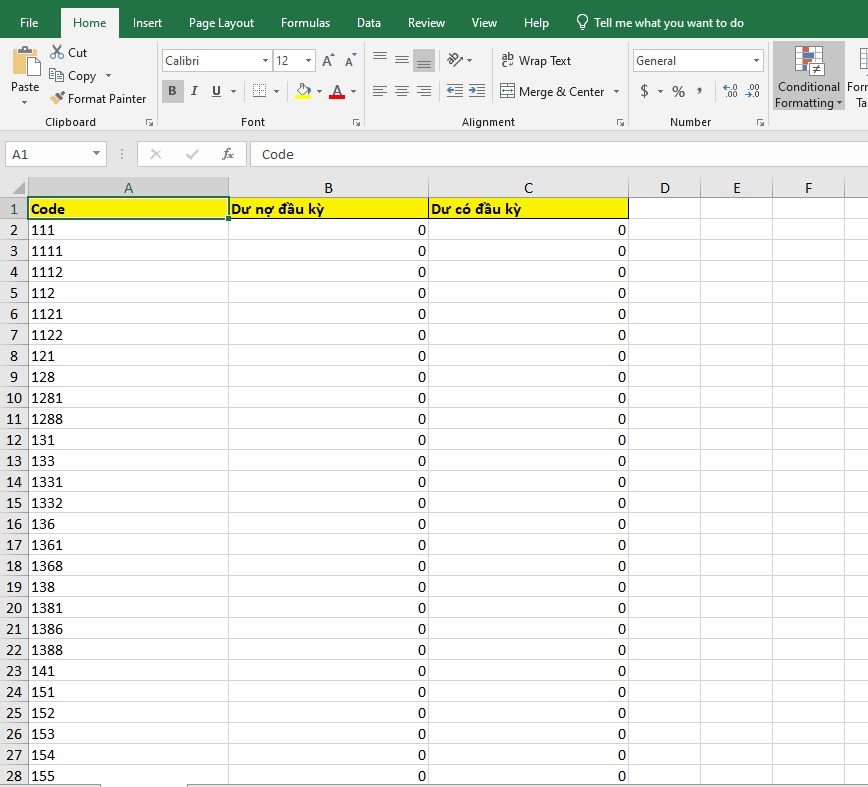Apply percent style format
Screen dimensions: 868x787
pyautogui.click(x=679, y=91)
